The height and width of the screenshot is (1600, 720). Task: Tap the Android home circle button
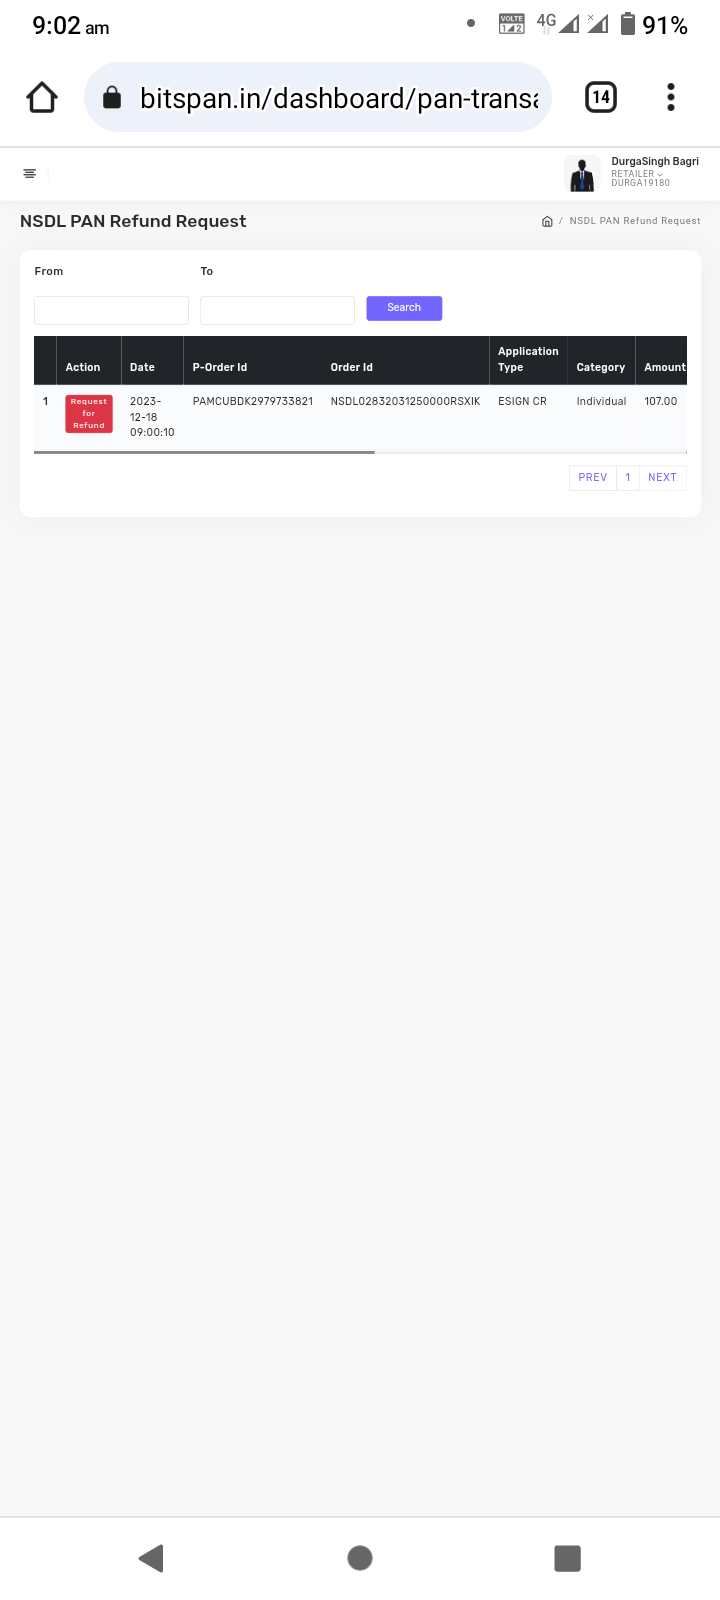coord(360,1557)
